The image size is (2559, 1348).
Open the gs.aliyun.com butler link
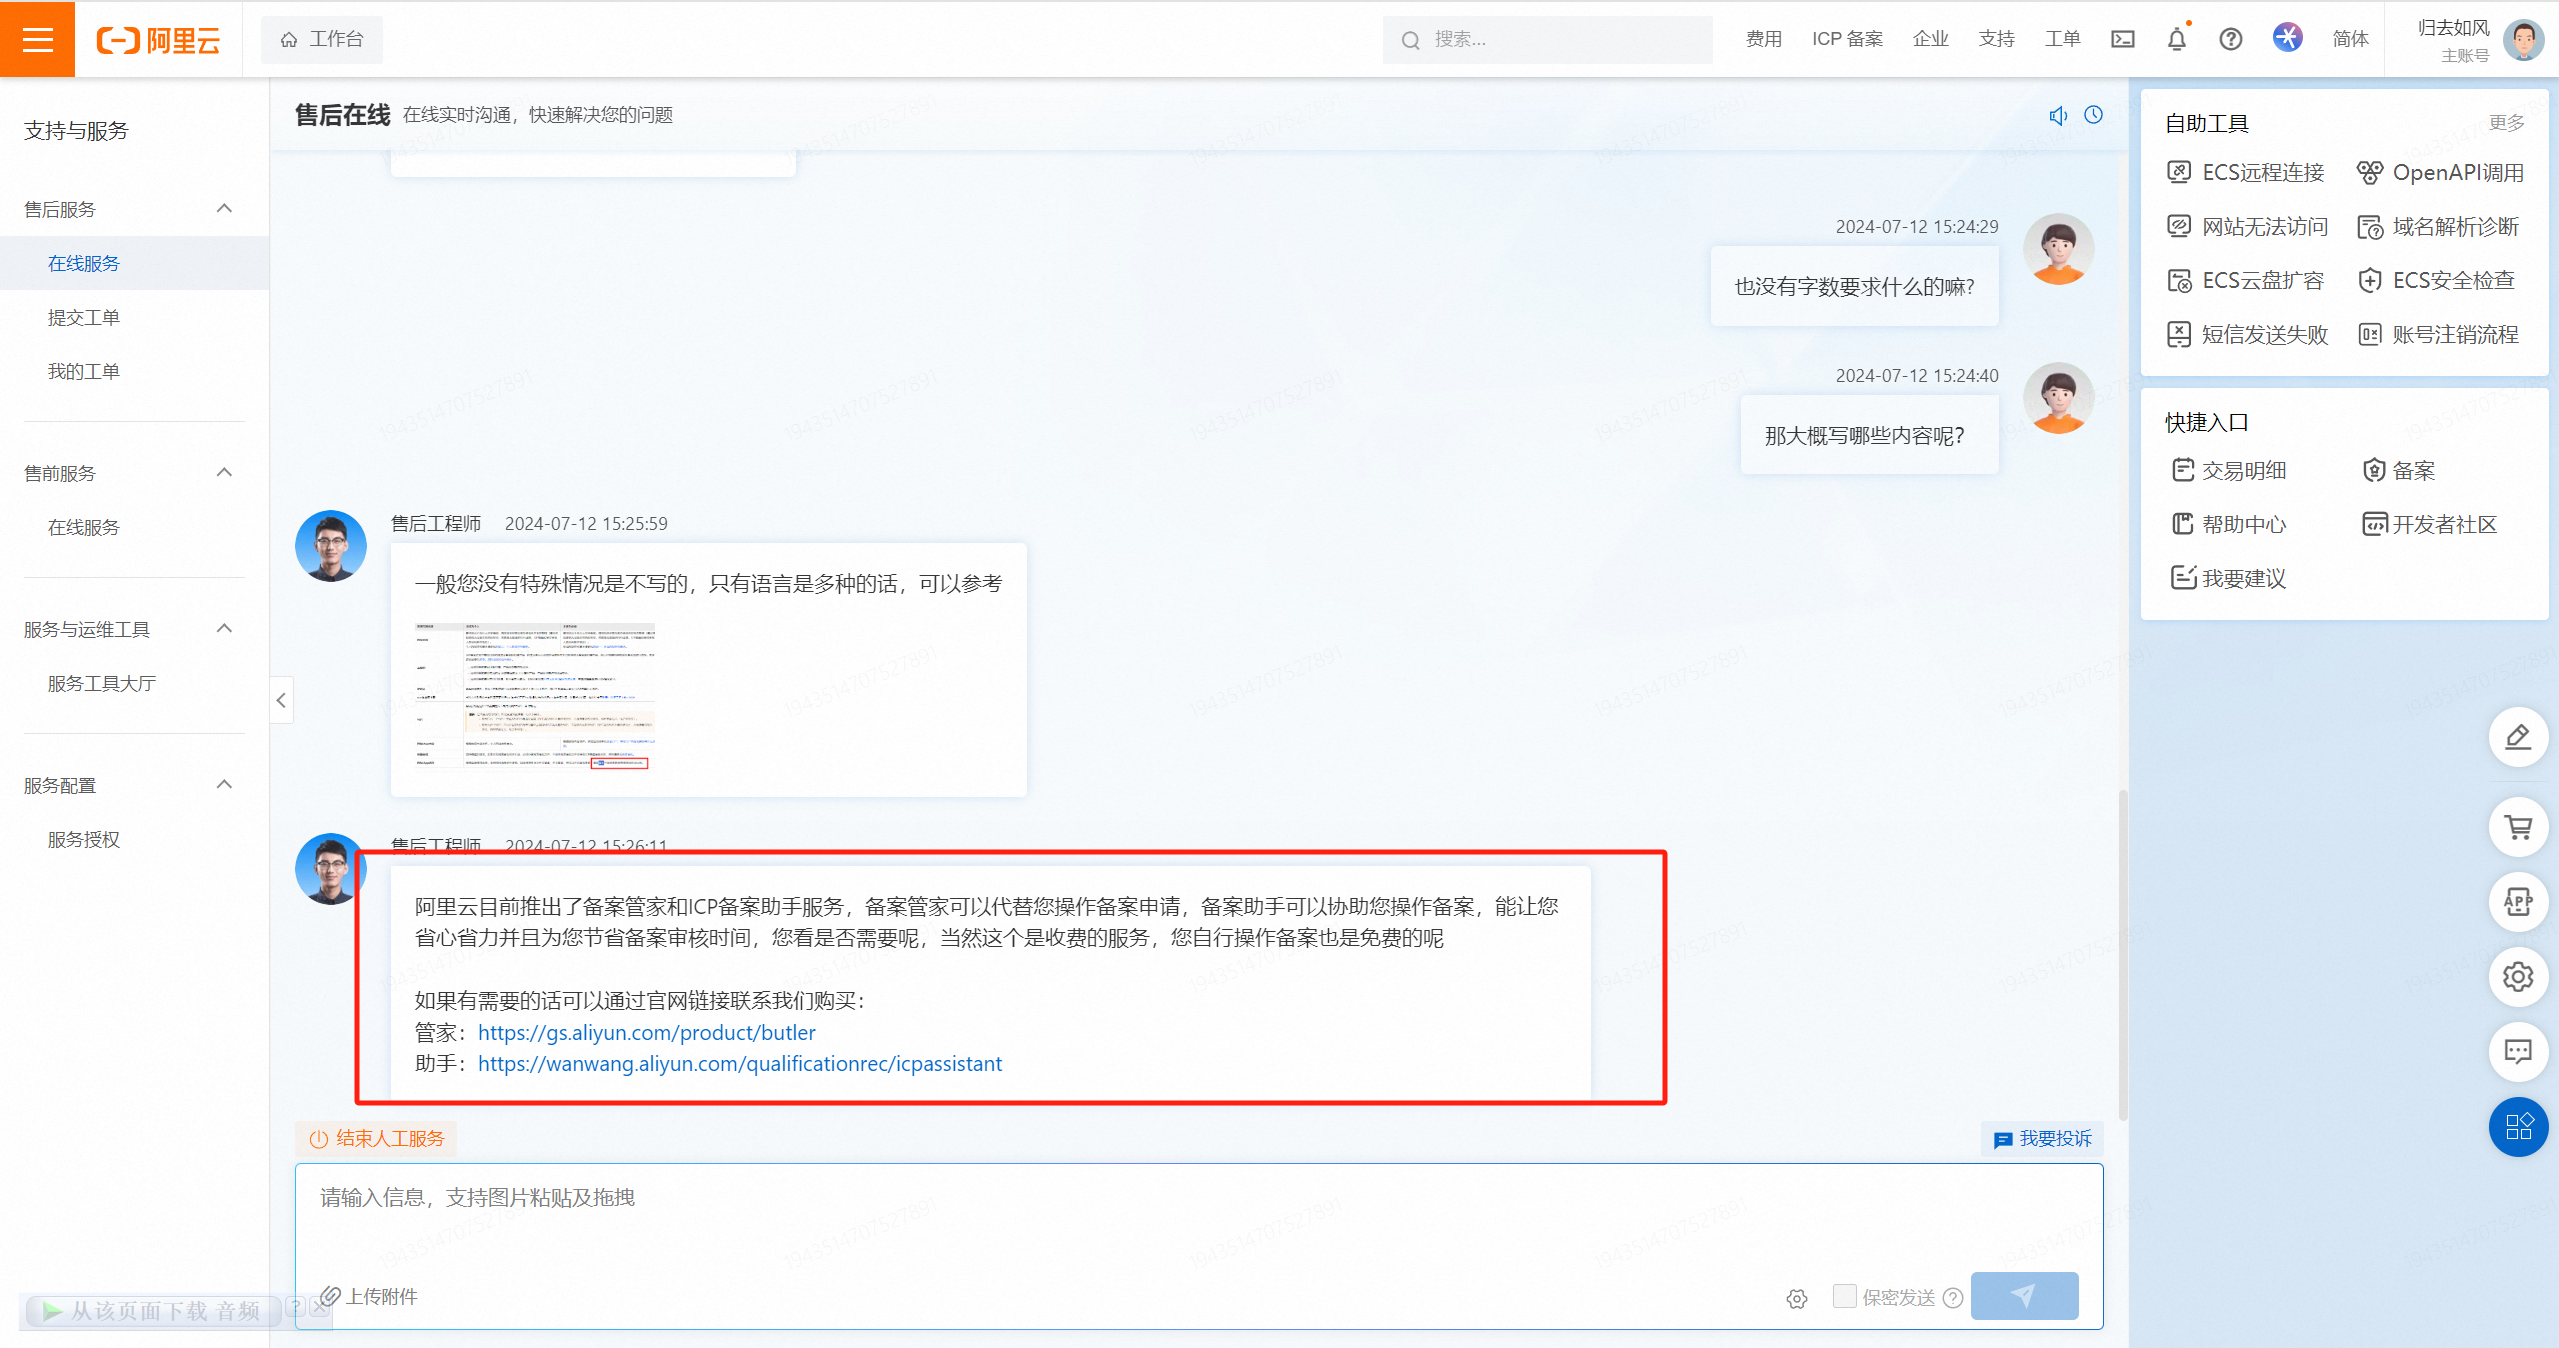point(646,1032)
